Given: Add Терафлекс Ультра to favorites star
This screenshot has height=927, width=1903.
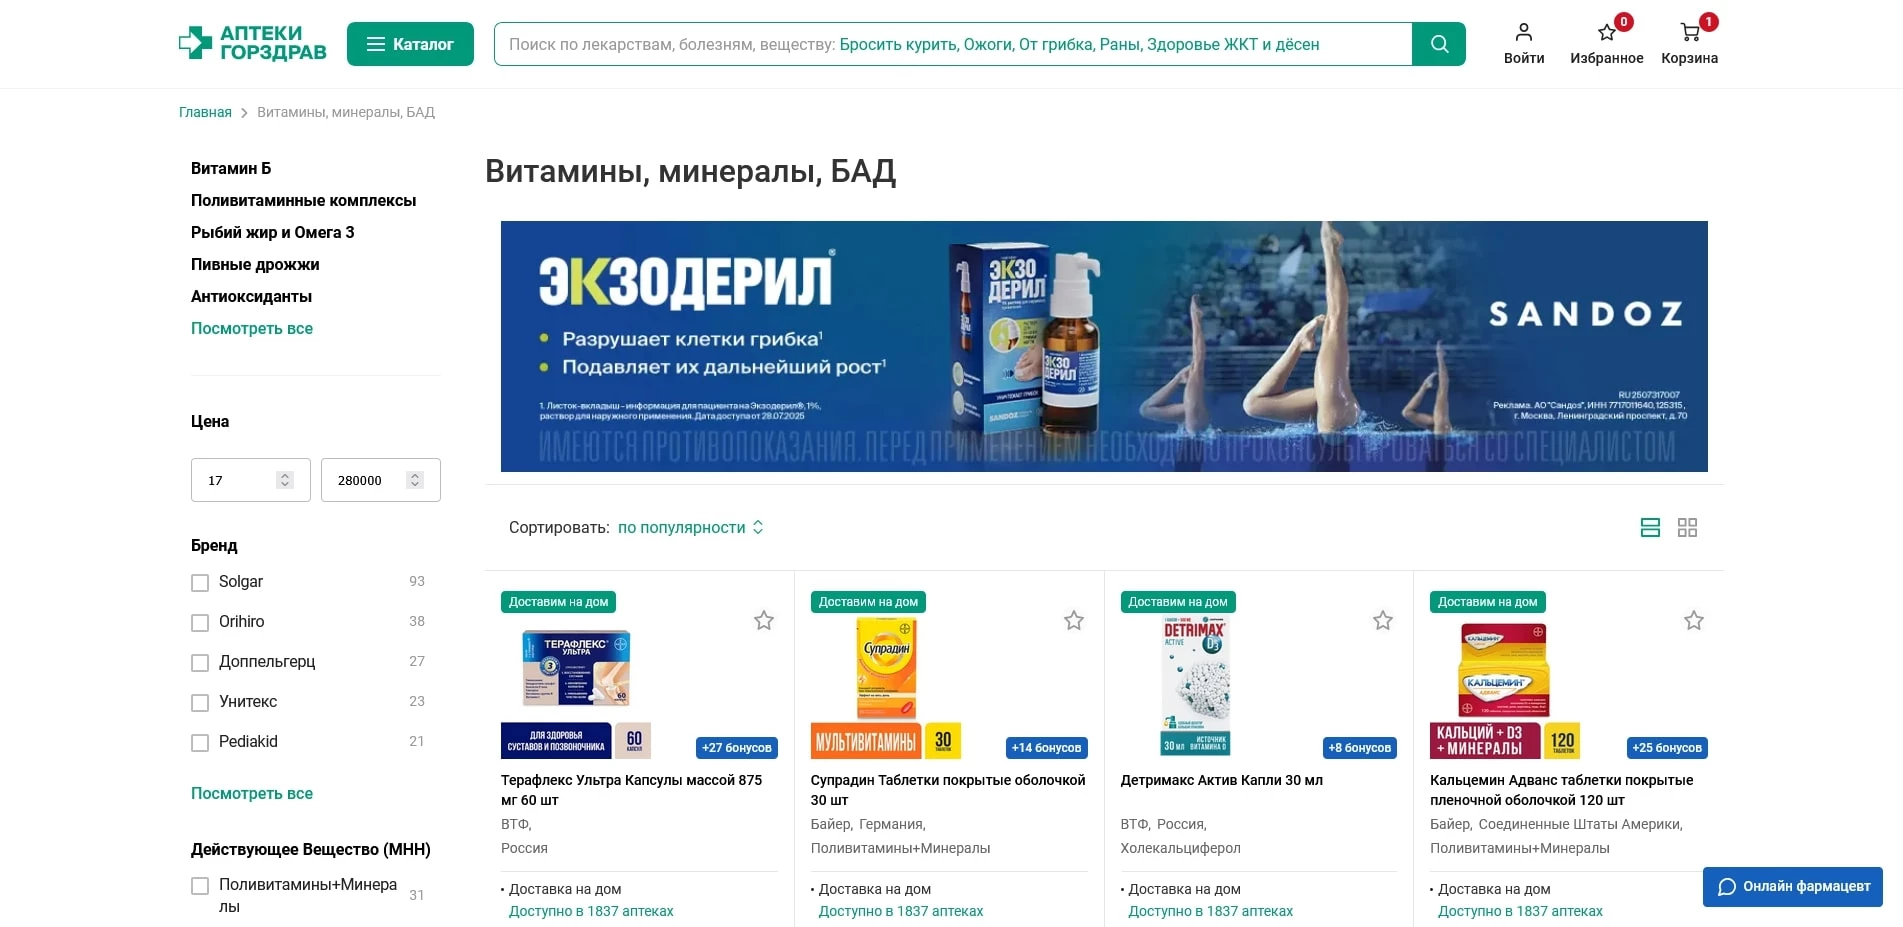Looking at the screenshot, I should (764, 621).
